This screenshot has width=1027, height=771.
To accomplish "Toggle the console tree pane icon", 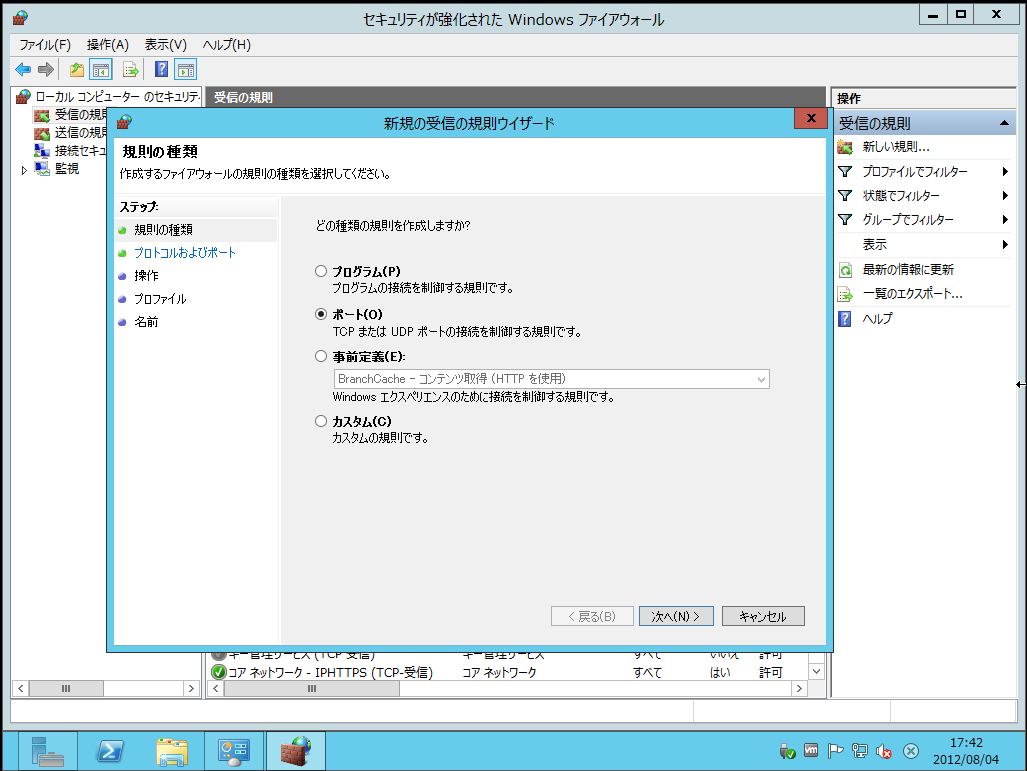I will [101, 69].
